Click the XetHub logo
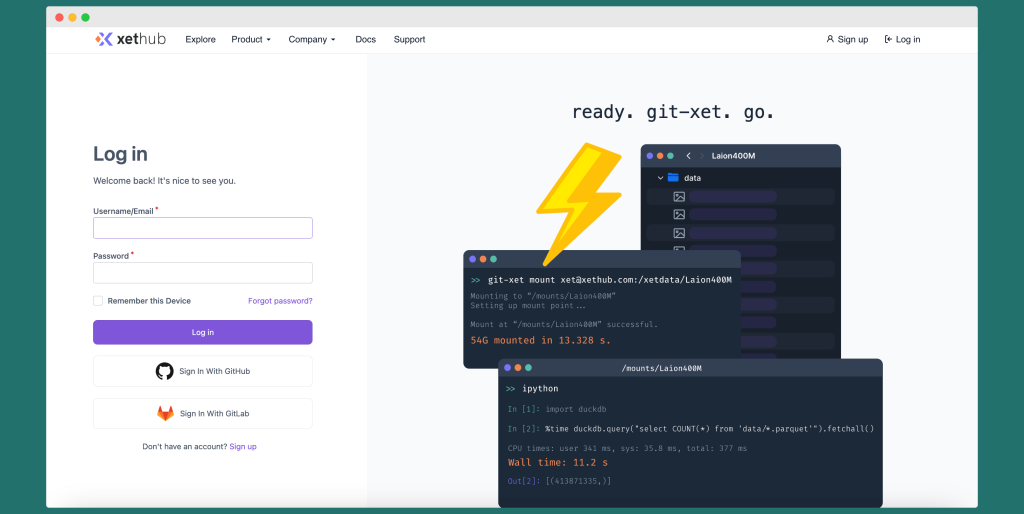Screen dimensions: 1024x514 pyautogui.click(x=131, y=39)
